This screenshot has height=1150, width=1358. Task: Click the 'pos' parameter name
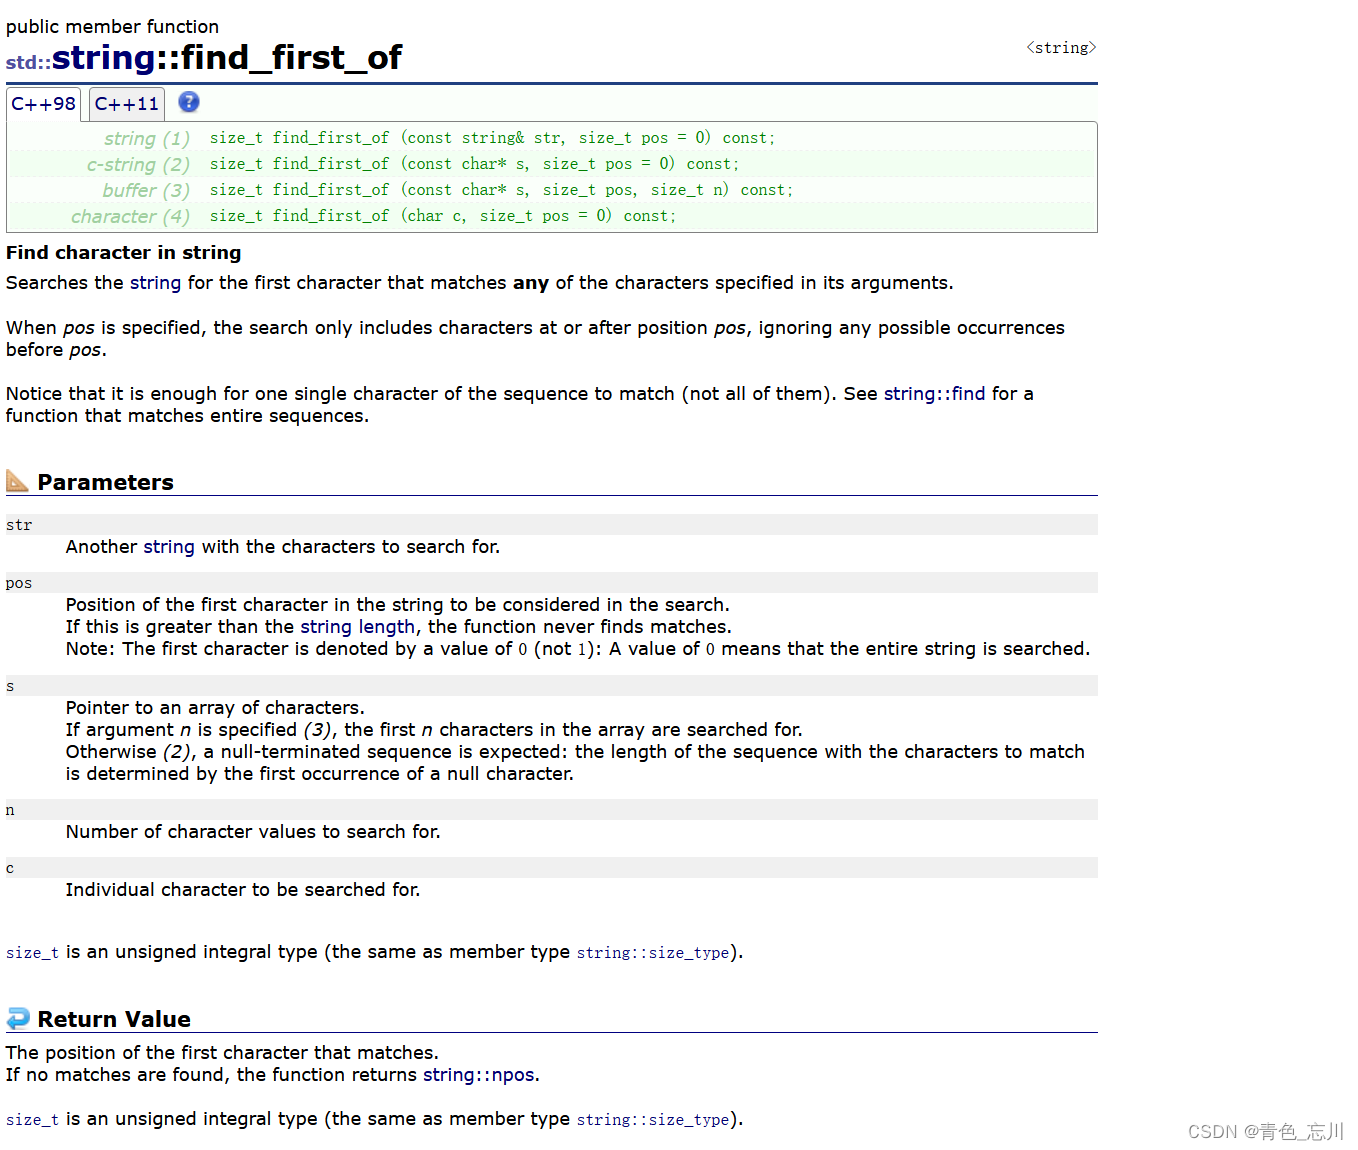pyautogui.click(x=19, y=583)
